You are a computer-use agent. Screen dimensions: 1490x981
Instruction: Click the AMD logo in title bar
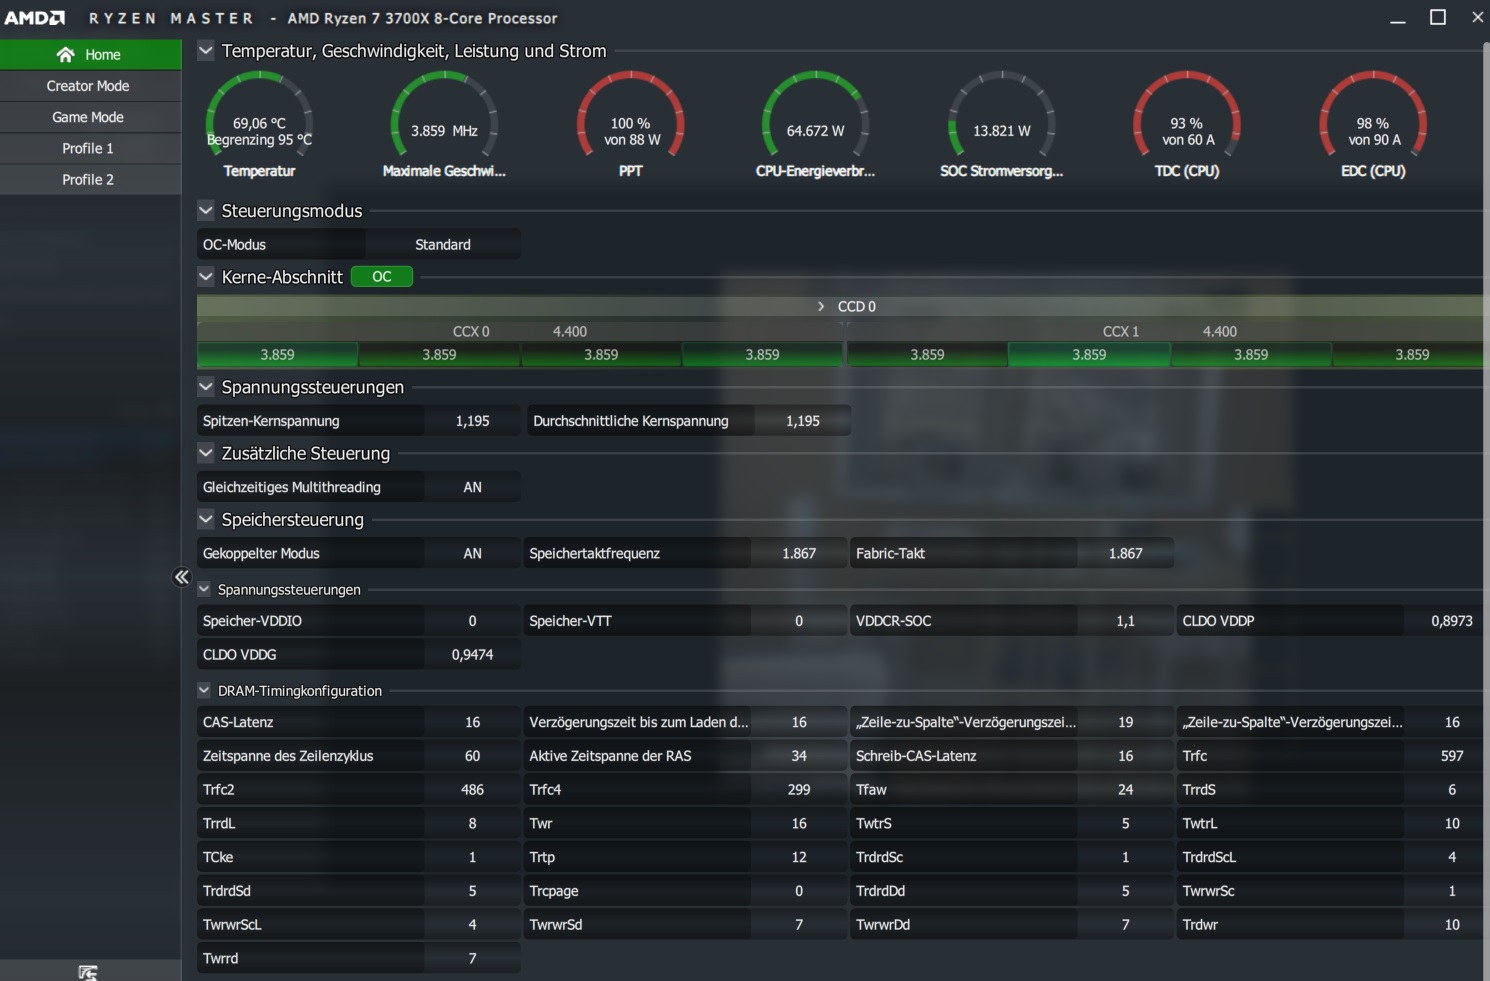coord(35,18)
